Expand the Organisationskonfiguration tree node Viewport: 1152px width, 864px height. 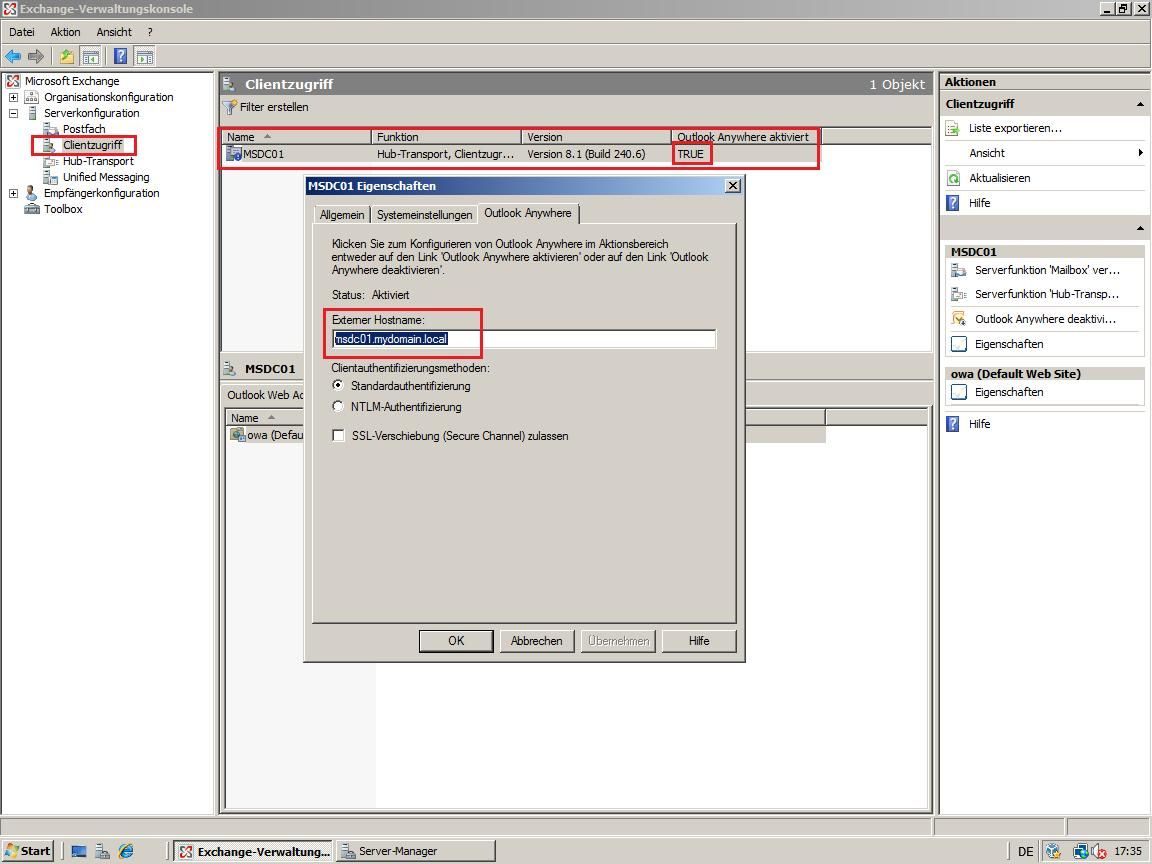13,97
